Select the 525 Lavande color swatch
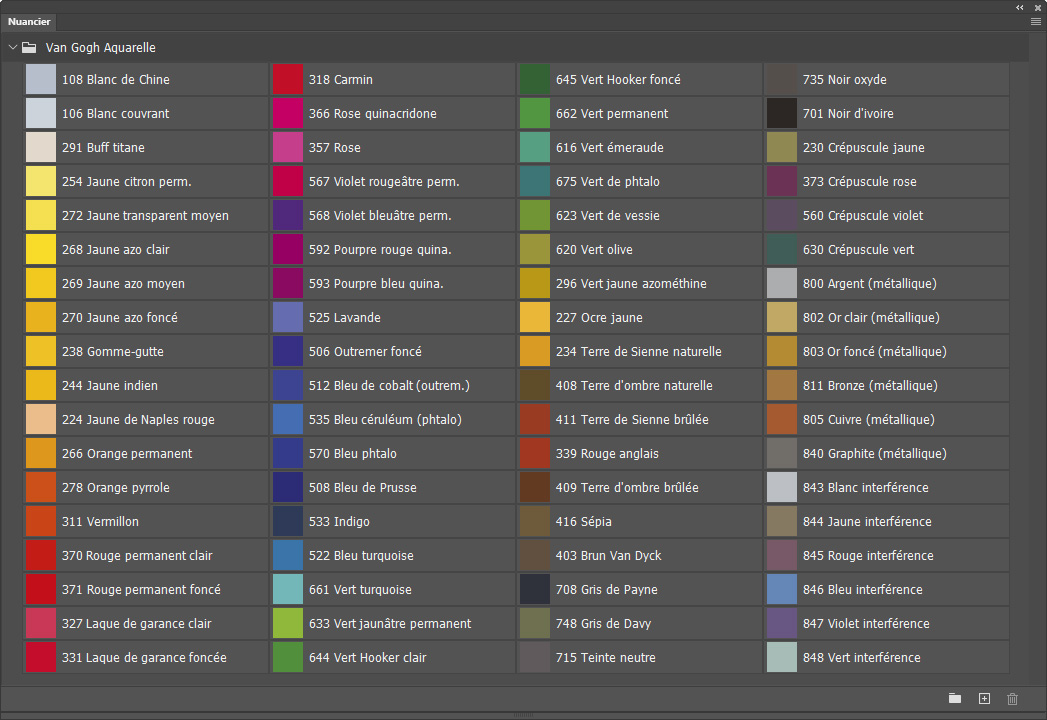The width and height of the screenshot is (1047, 720). coord(288,317)
